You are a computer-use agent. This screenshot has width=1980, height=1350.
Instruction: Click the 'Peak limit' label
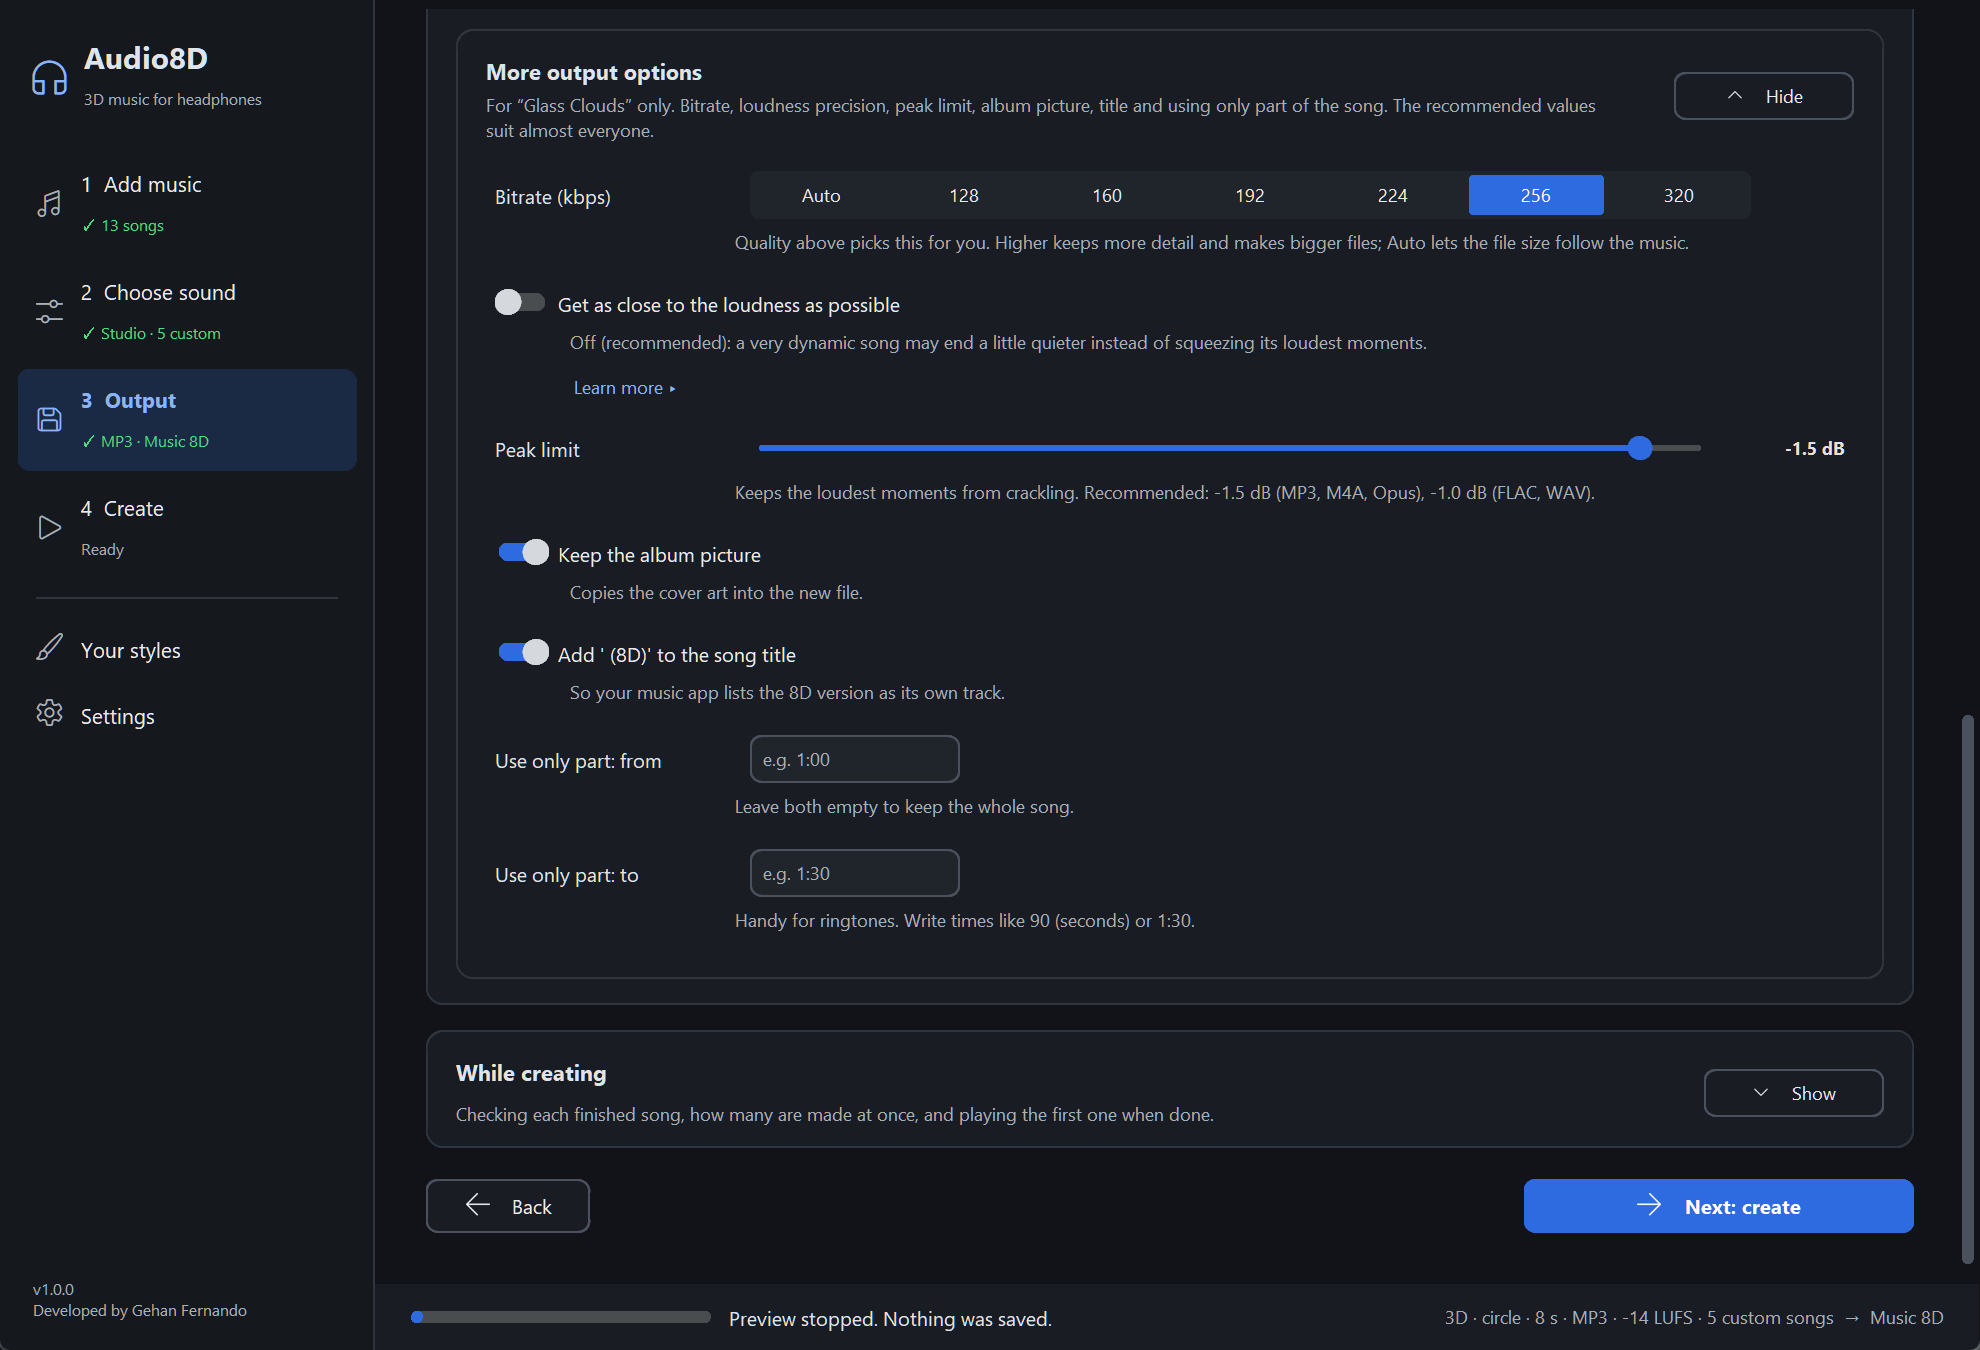pos(537,450)
